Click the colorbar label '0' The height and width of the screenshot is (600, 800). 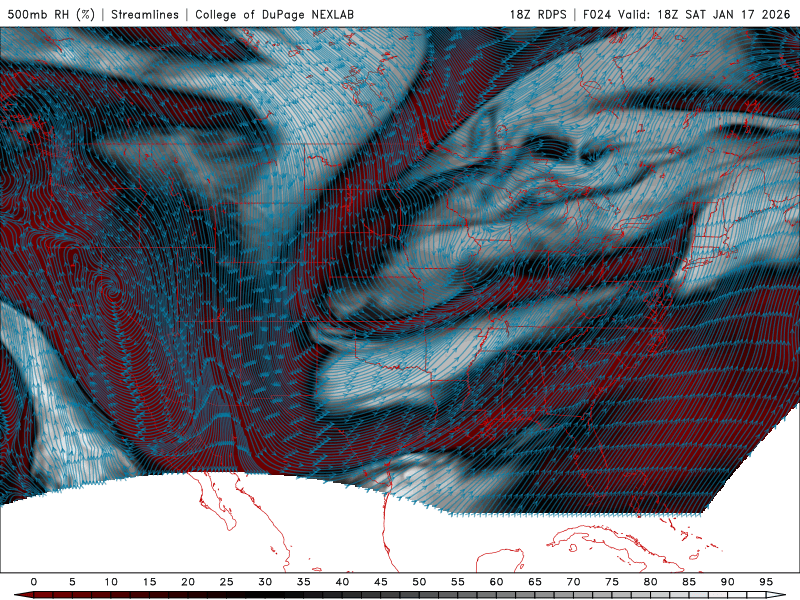(x=34, y=582)
